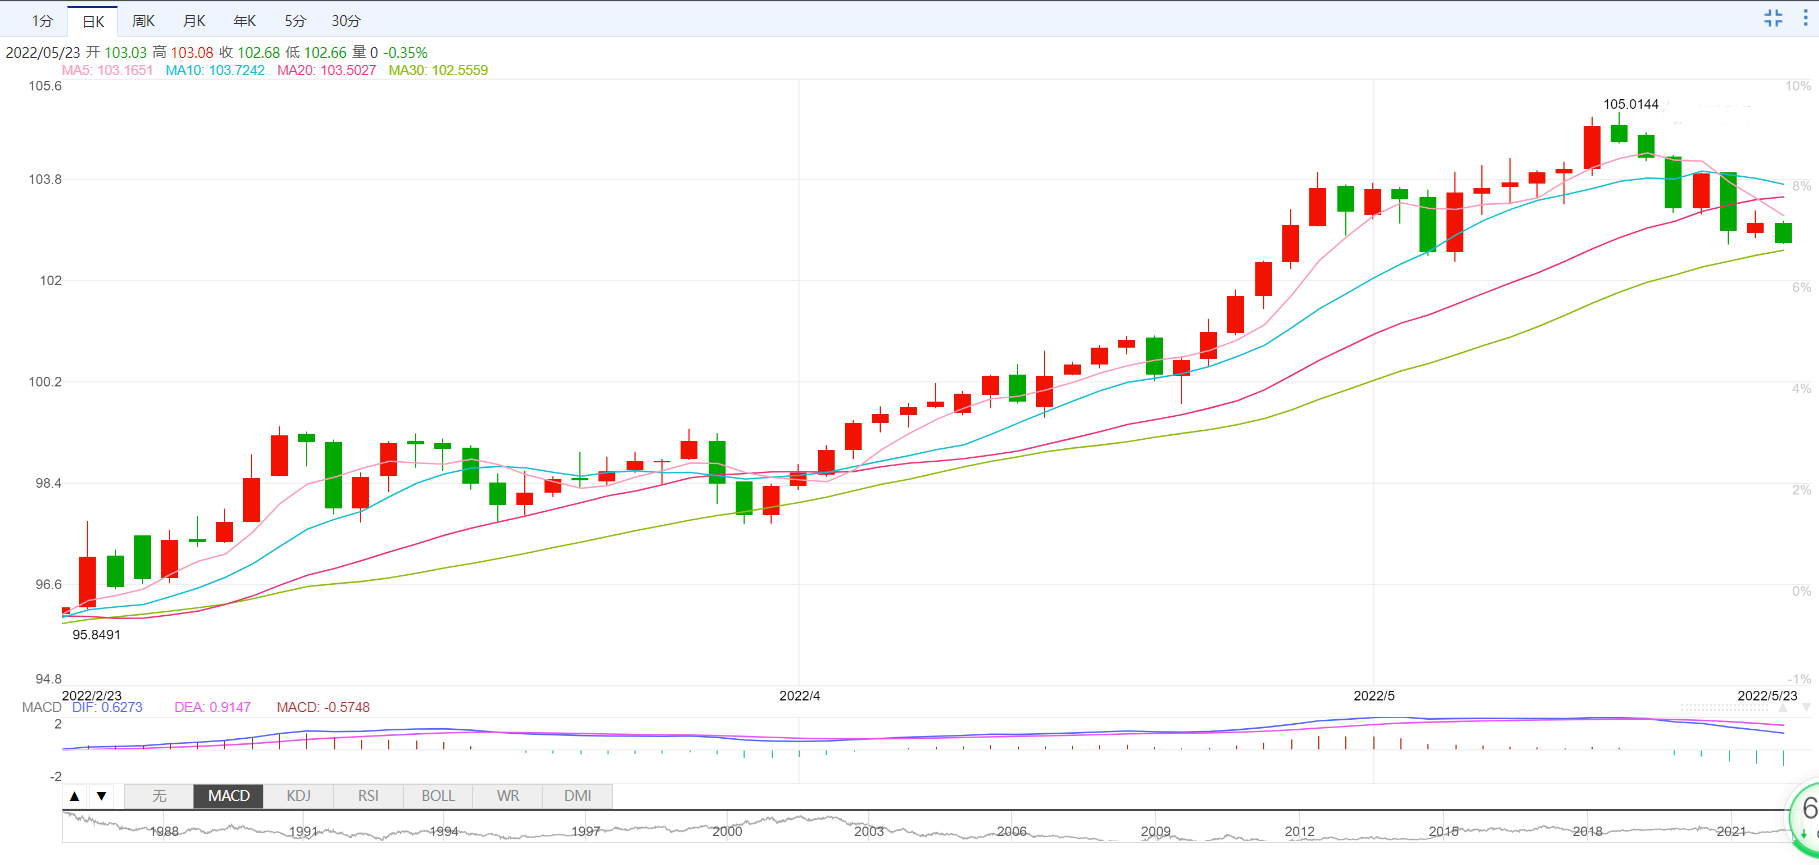Click the 100.2 price axis label
The width and height of the screenshot is (1819, 865).
(45, 381)
